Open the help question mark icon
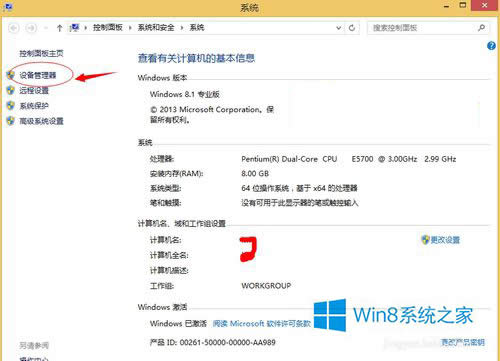This screenshot has height=361, width=500. (x=491, y=46)
